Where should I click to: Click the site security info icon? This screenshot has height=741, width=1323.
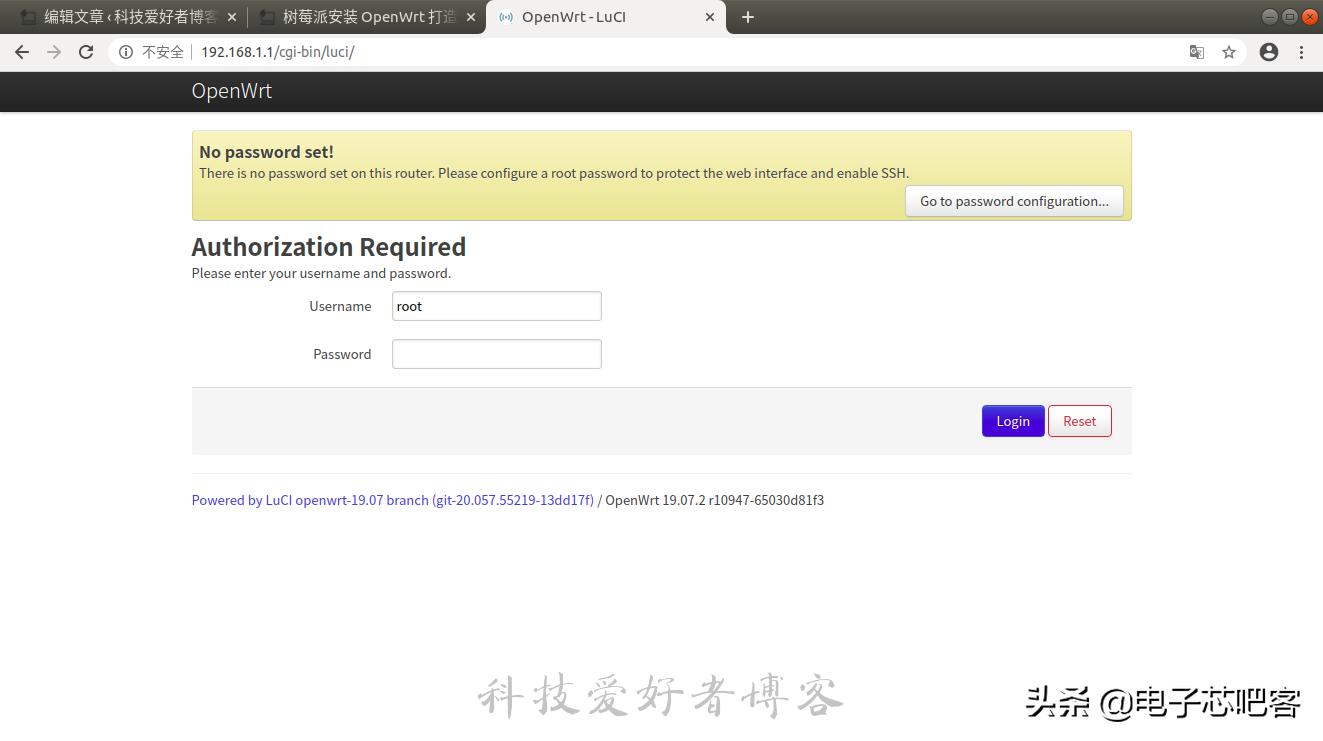tap(125, 52)
